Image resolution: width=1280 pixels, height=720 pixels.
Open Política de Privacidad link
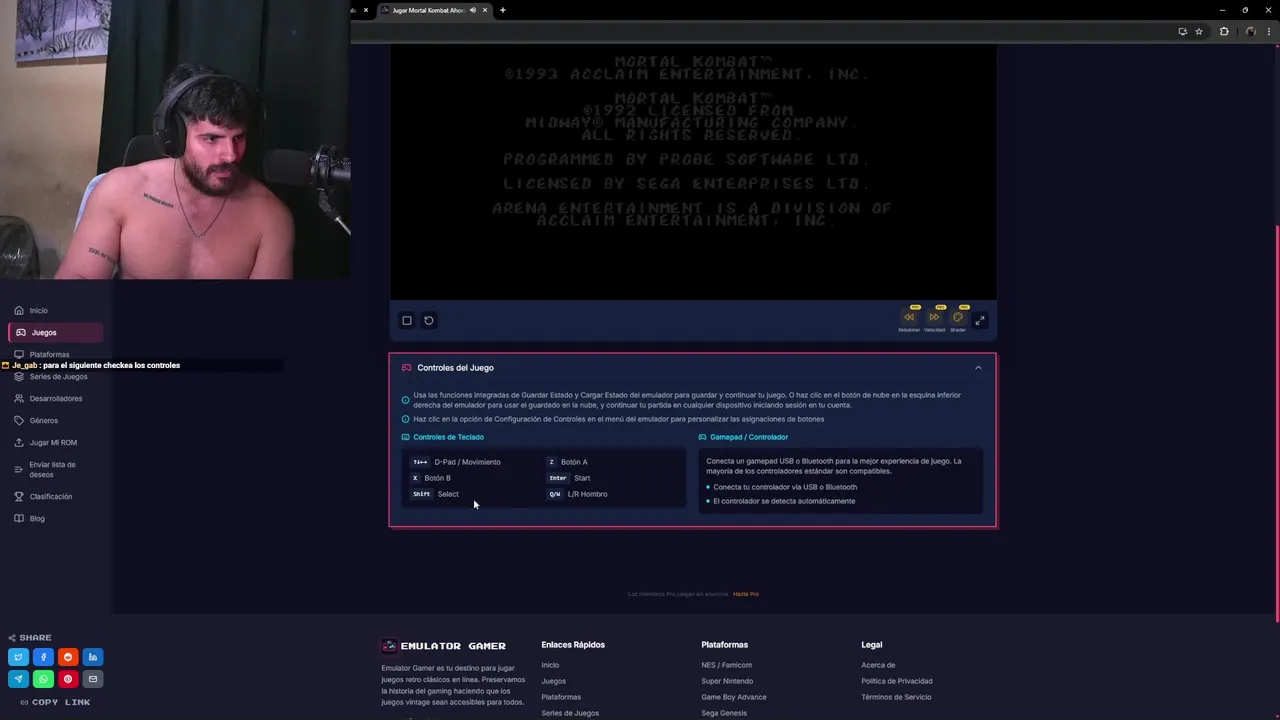tap(897, 681)
